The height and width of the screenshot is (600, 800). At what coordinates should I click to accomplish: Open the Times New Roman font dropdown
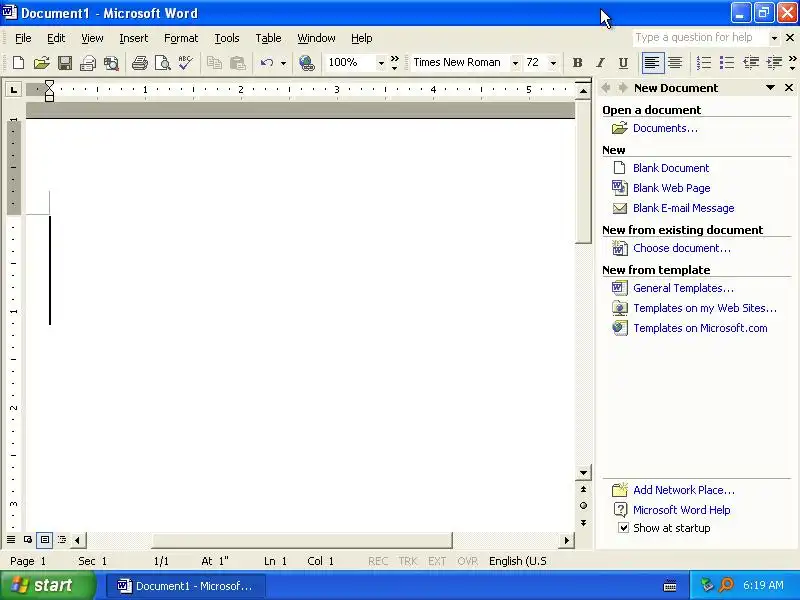coord(515,63)
